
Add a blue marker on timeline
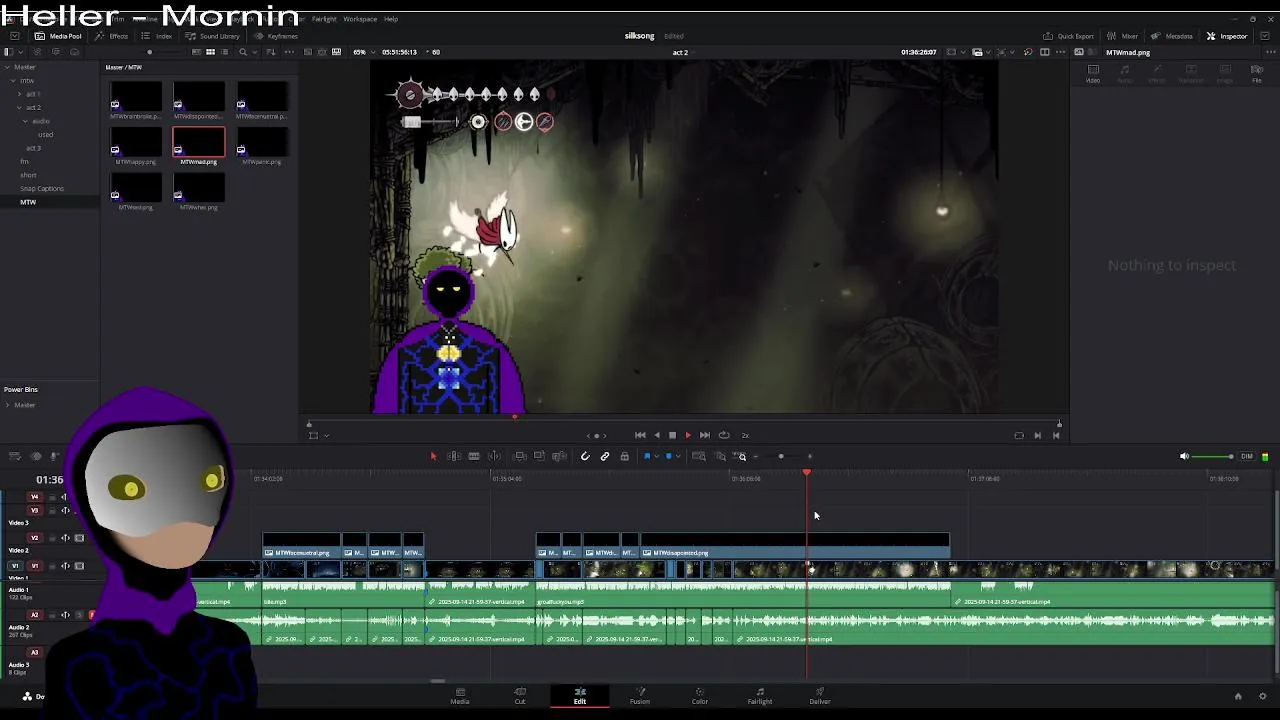click(x=669, y=456)
